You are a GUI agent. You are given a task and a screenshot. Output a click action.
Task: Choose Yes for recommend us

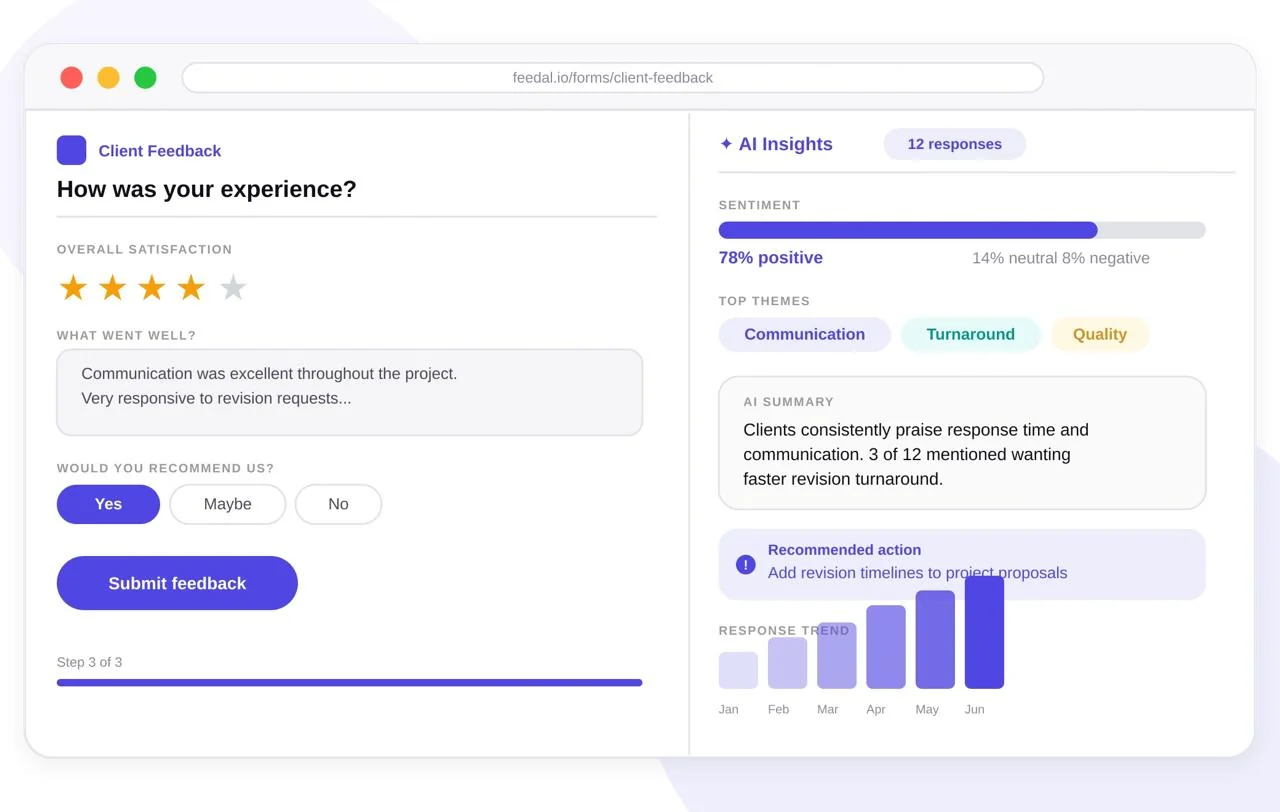(108, 504)
